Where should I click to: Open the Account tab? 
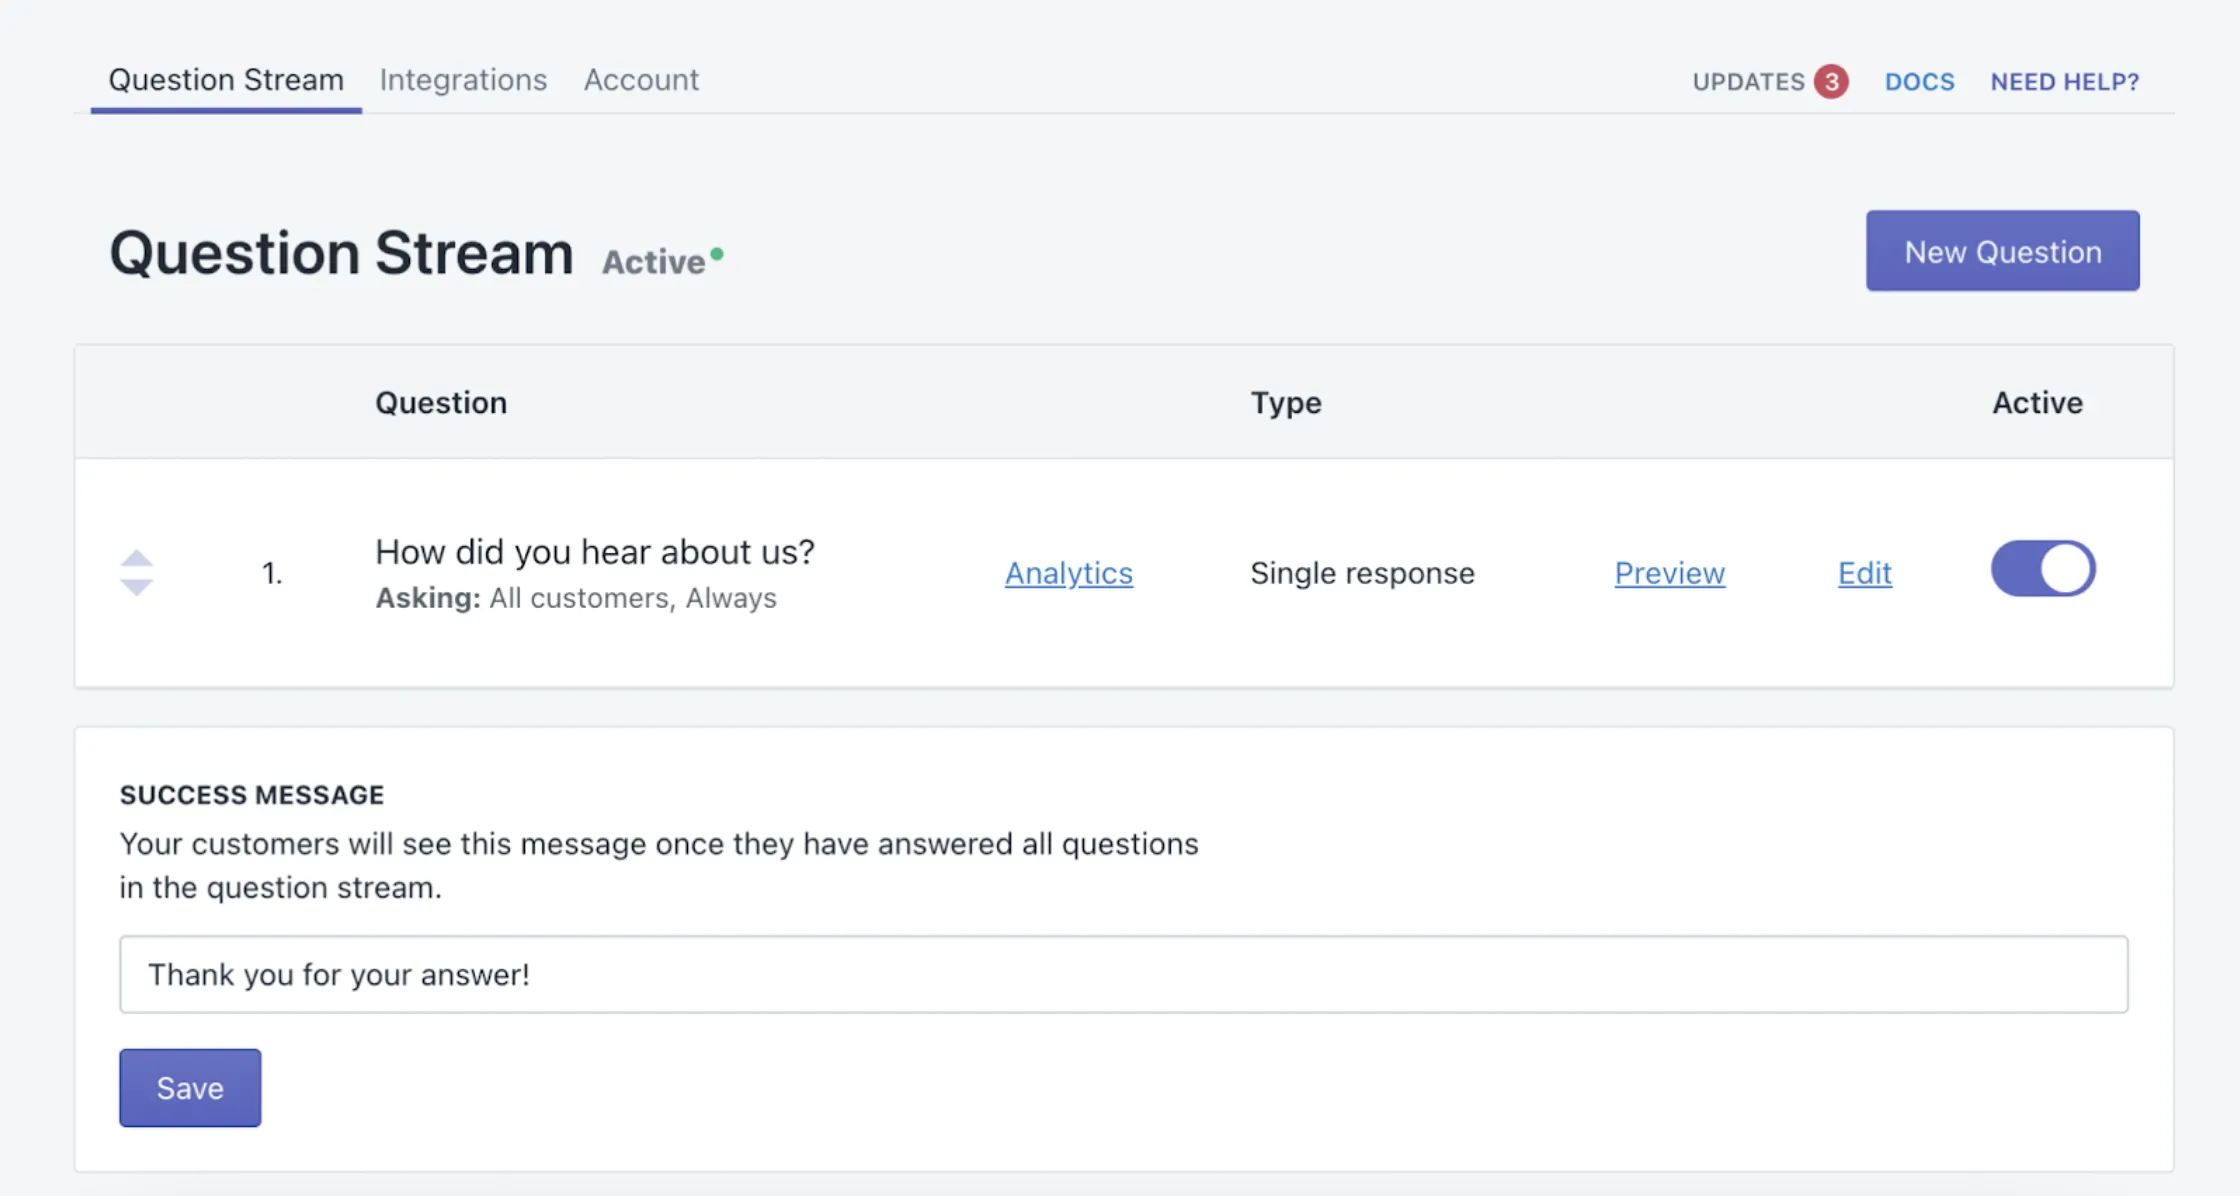641,80
